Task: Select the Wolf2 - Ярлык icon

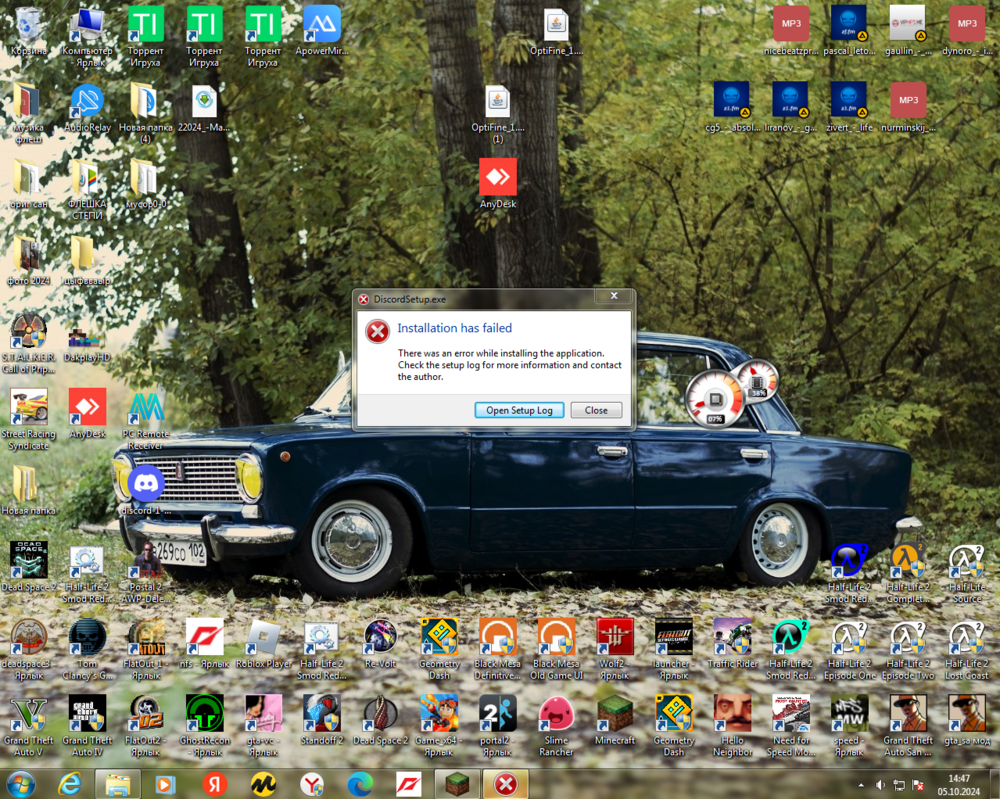Action: pyautogui.click(x=615, y=649)
